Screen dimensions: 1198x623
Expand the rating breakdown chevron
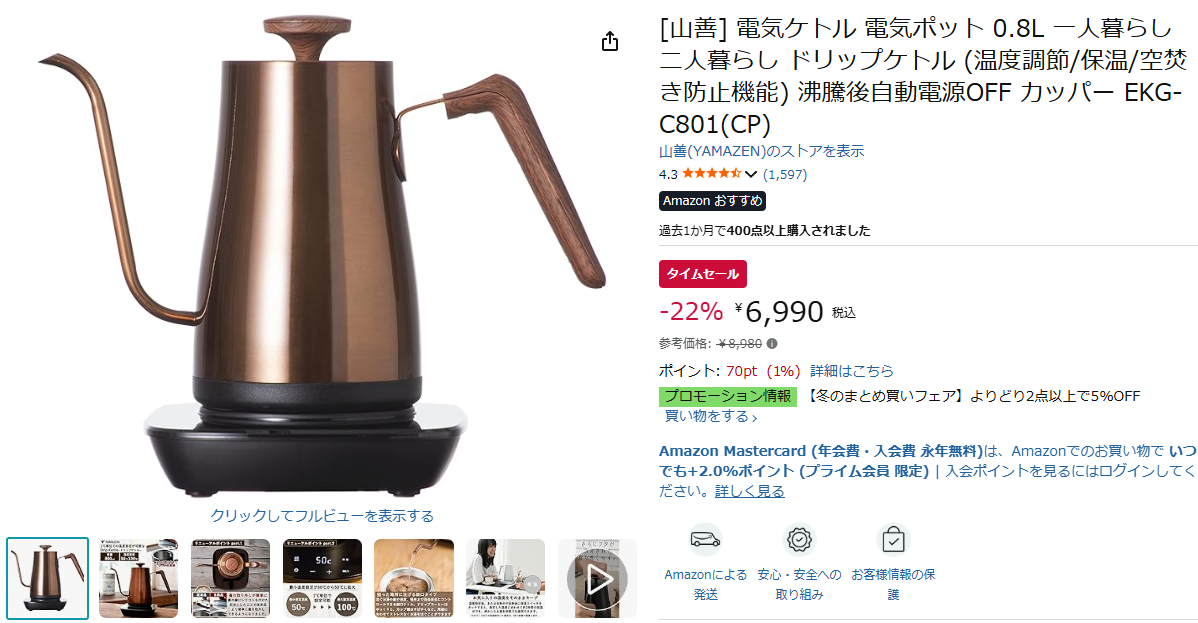(x=751, y=174)
